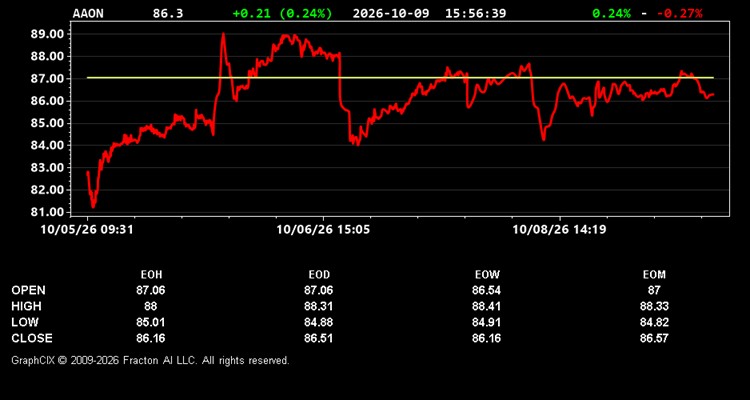
Task: Select EOM close value 86.57
Action: [654, 338]
